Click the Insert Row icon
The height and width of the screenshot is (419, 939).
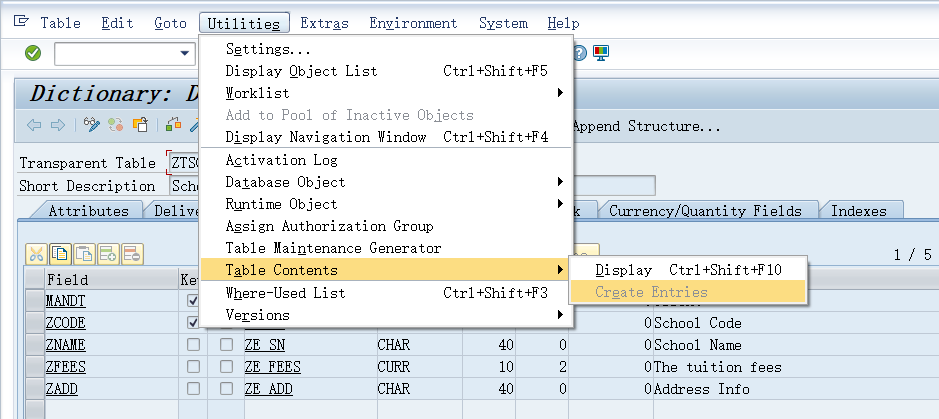pos(108,254)
